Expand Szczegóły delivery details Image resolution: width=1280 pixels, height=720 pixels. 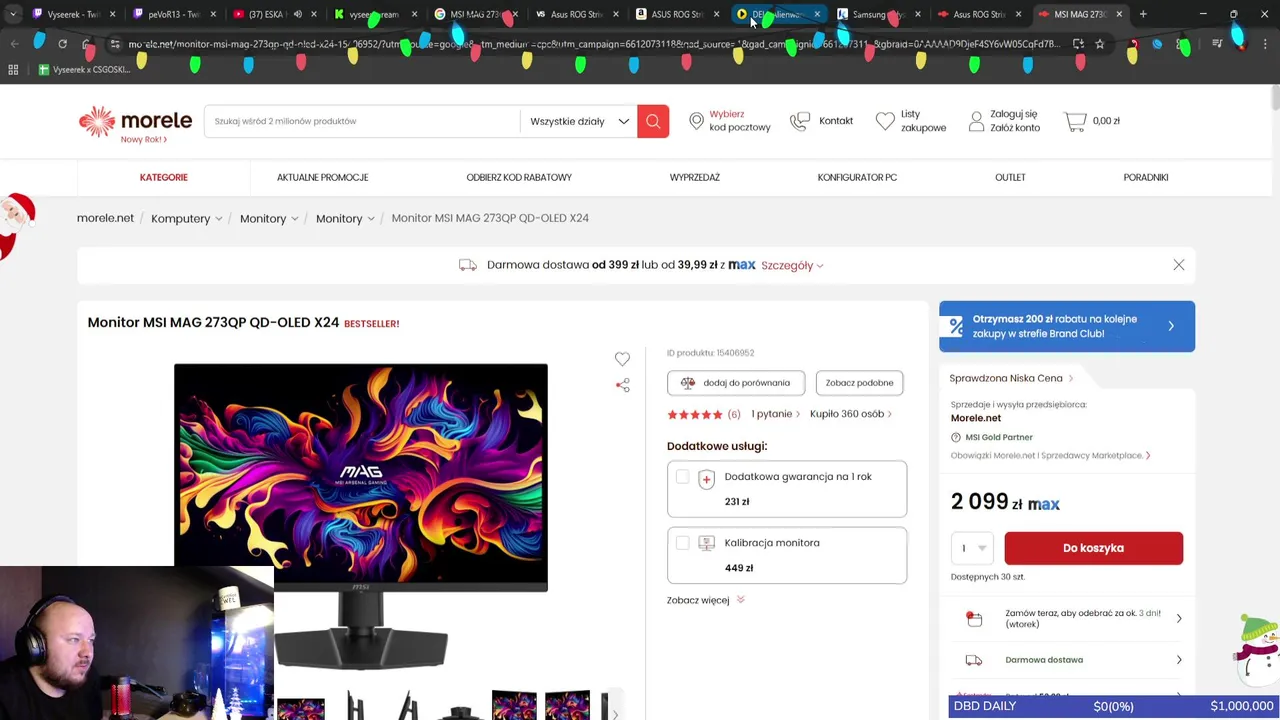(792, 265)
